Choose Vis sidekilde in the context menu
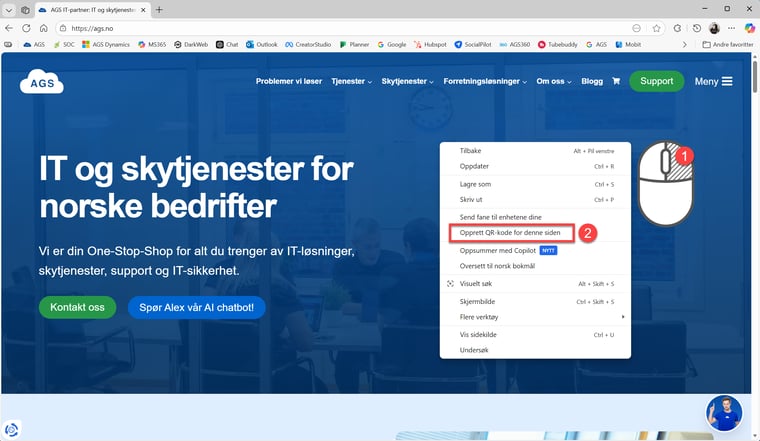This screenshot has width=760, height=441. [535, 334]
